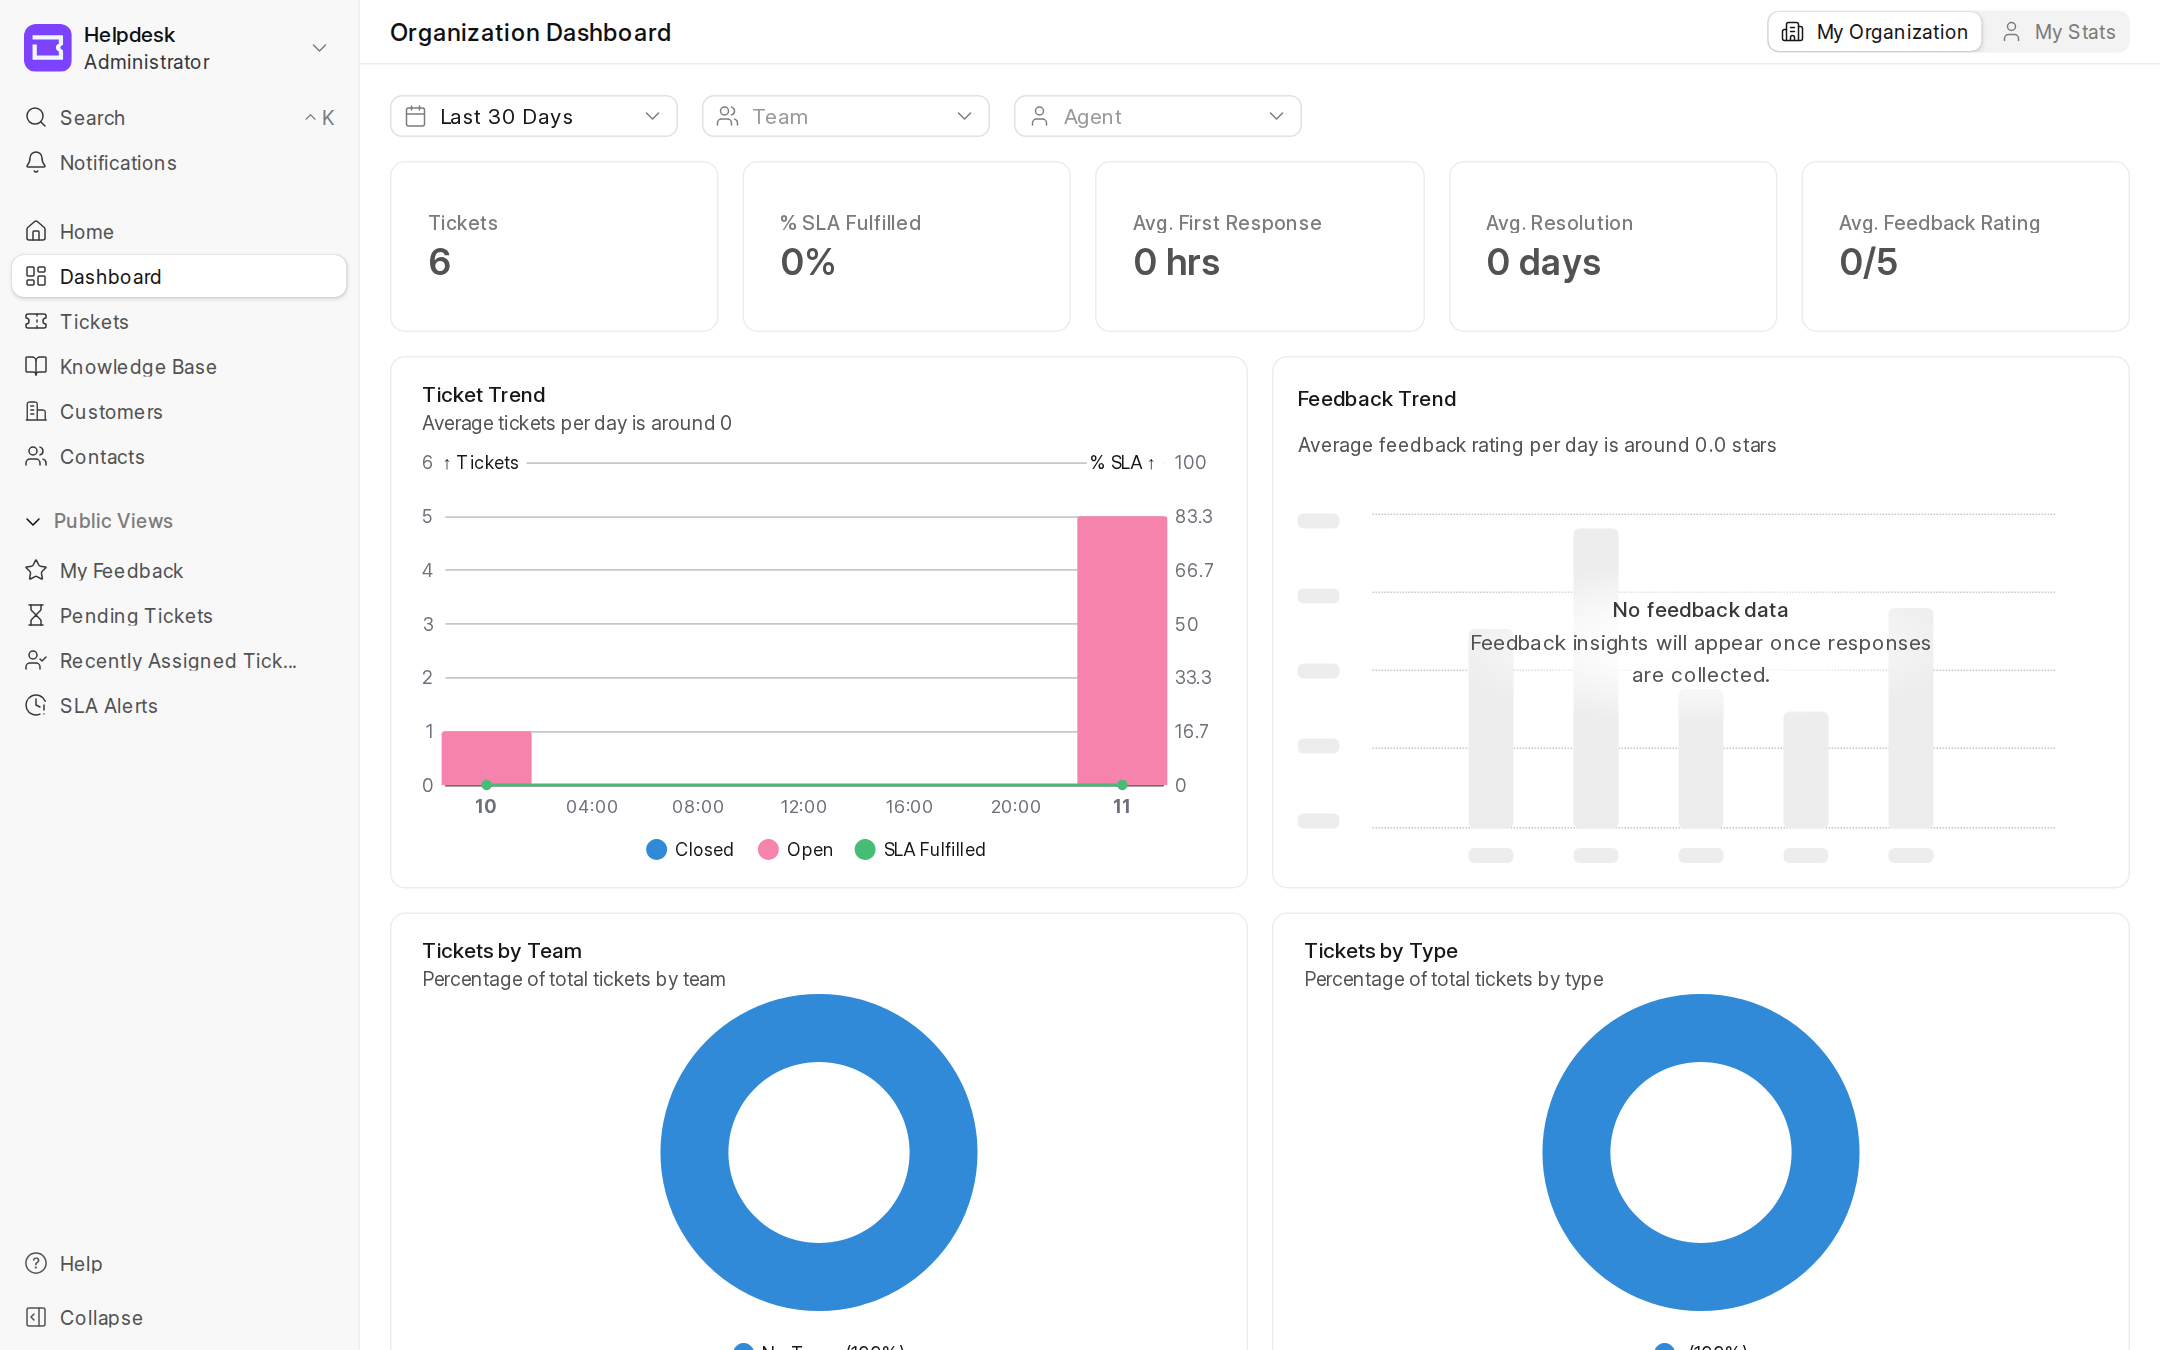Click the building icon on My Organization
Viewport: 2160px width, 1350px height.
(x=1793, y=32)
